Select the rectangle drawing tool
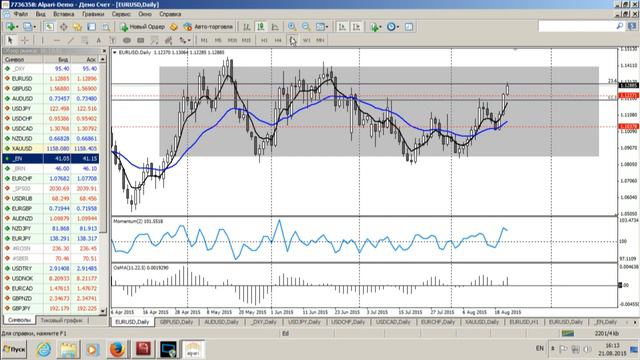640x360 pixels. pos(141,40)
